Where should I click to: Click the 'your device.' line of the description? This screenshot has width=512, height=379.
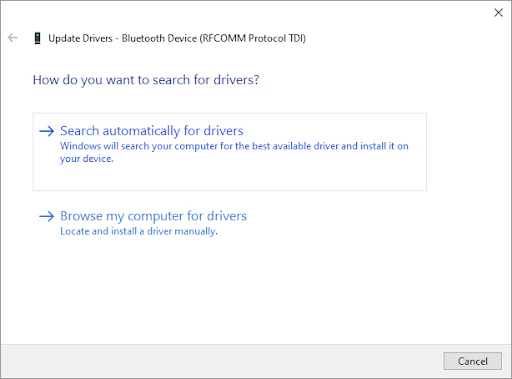tap(87, 159)
